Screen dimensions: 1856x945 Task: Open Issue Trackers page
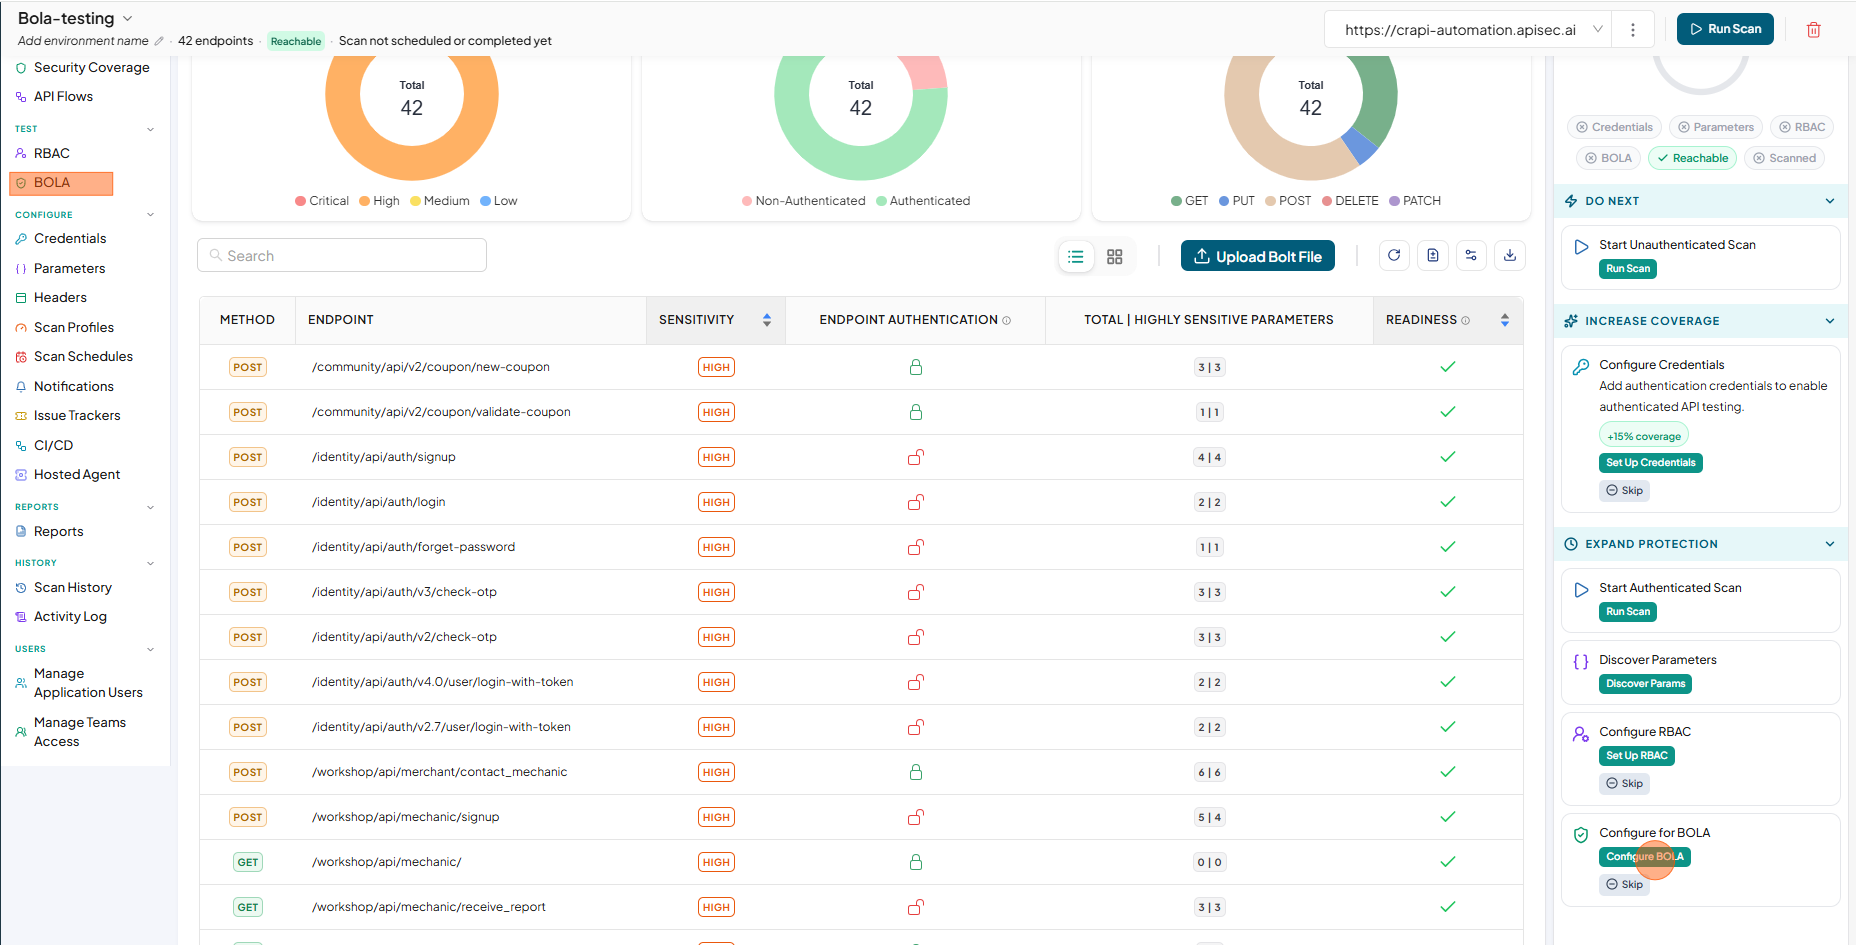(x=77, y=415)
